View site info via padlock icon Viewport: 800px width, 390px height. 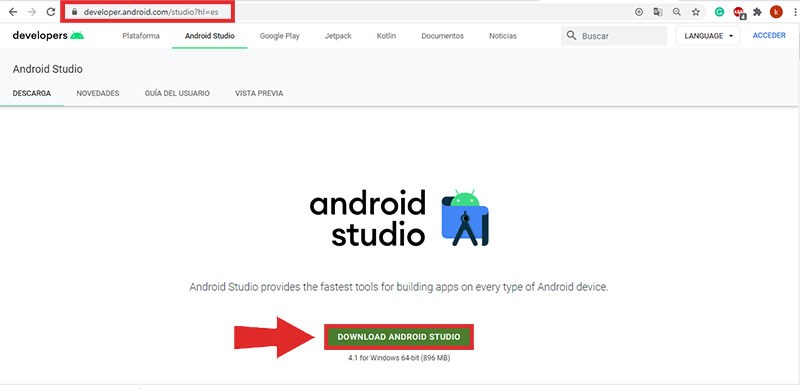74,12
